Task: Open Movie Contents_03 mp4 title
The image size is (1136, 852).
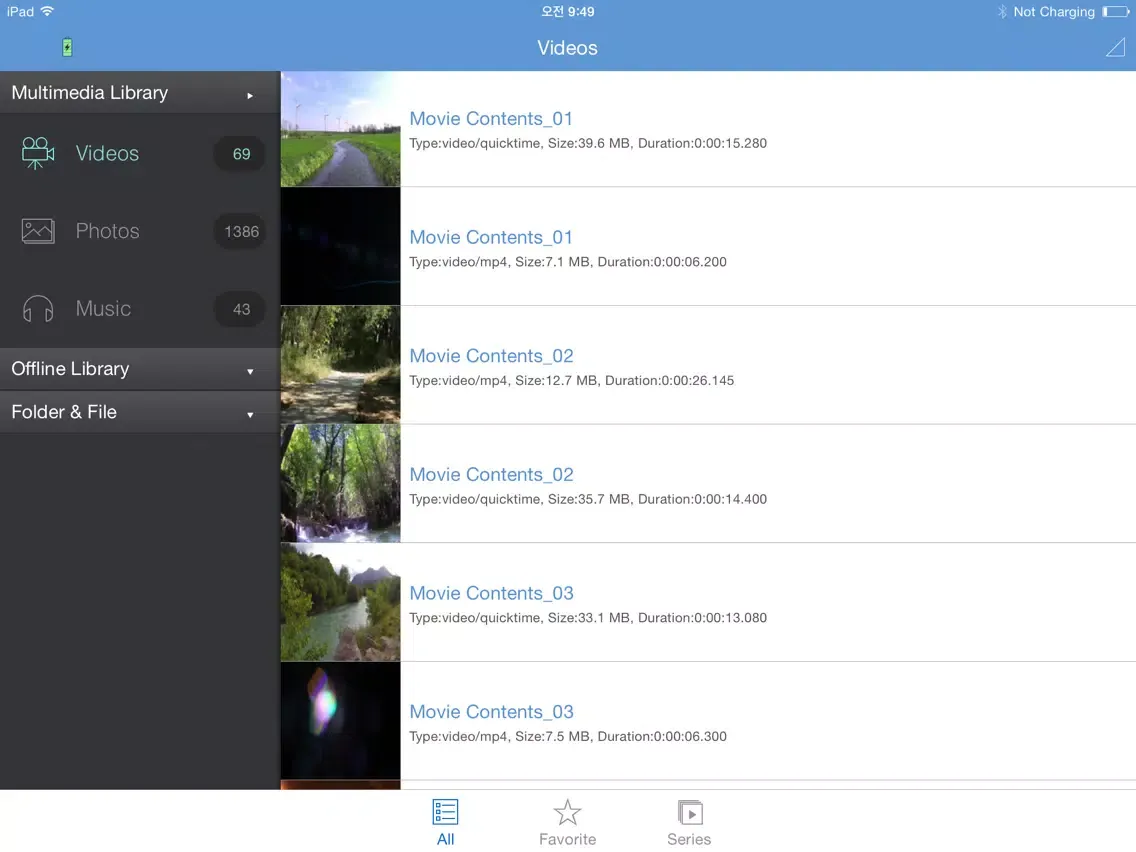Action: tap(491, 712)
